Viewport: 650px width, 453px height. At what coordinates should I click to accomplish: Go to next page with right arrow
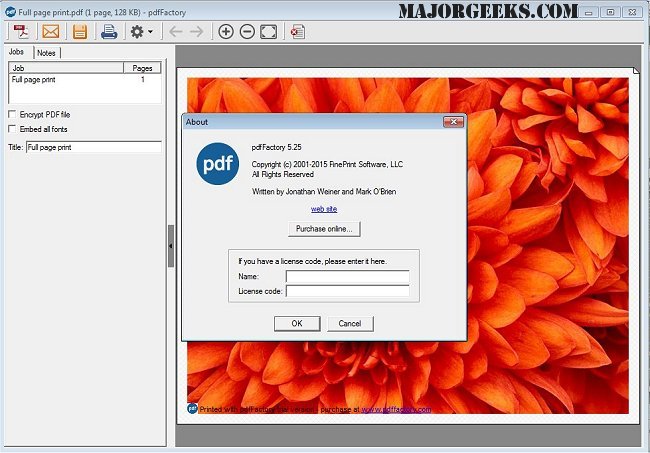point(196,31)
